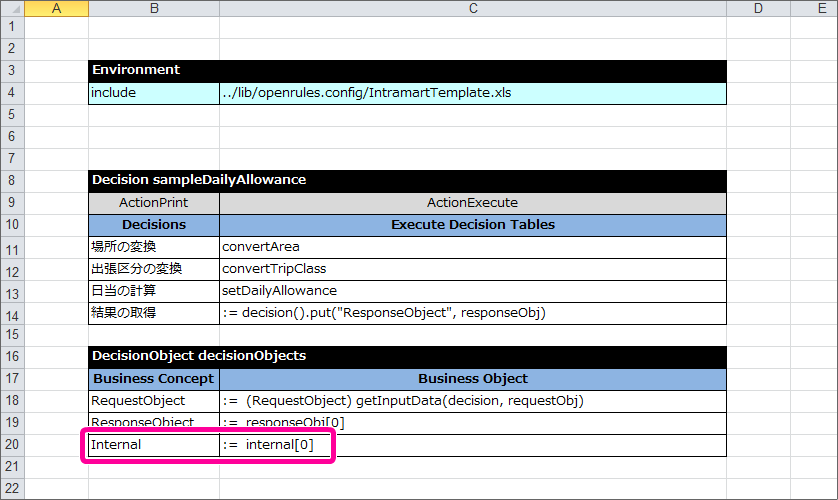The image size is (838, 500).
Task: Select row 7 header
Action: point(12,159)
